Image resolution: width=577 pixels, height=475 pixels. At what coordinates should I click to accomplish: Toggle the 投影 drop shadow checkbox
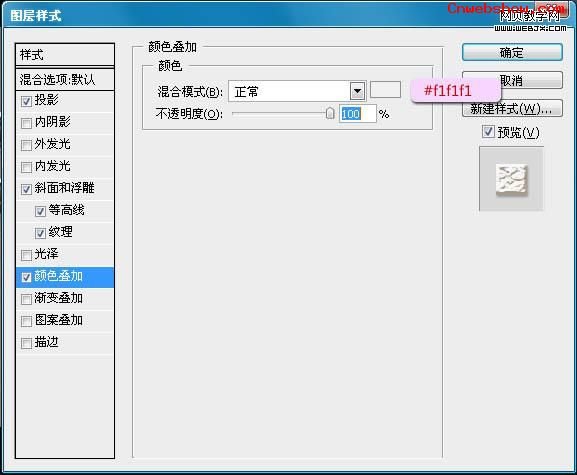click(x=26, y=101)
